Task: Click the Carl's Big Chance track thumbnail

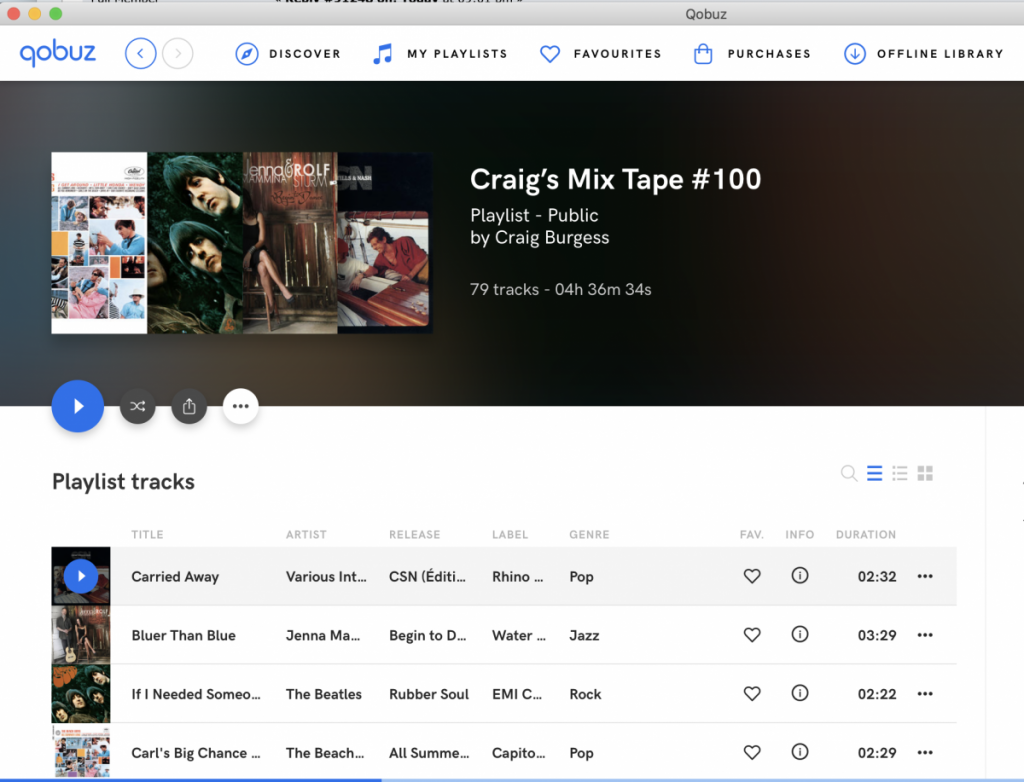Action: point(81,751)
